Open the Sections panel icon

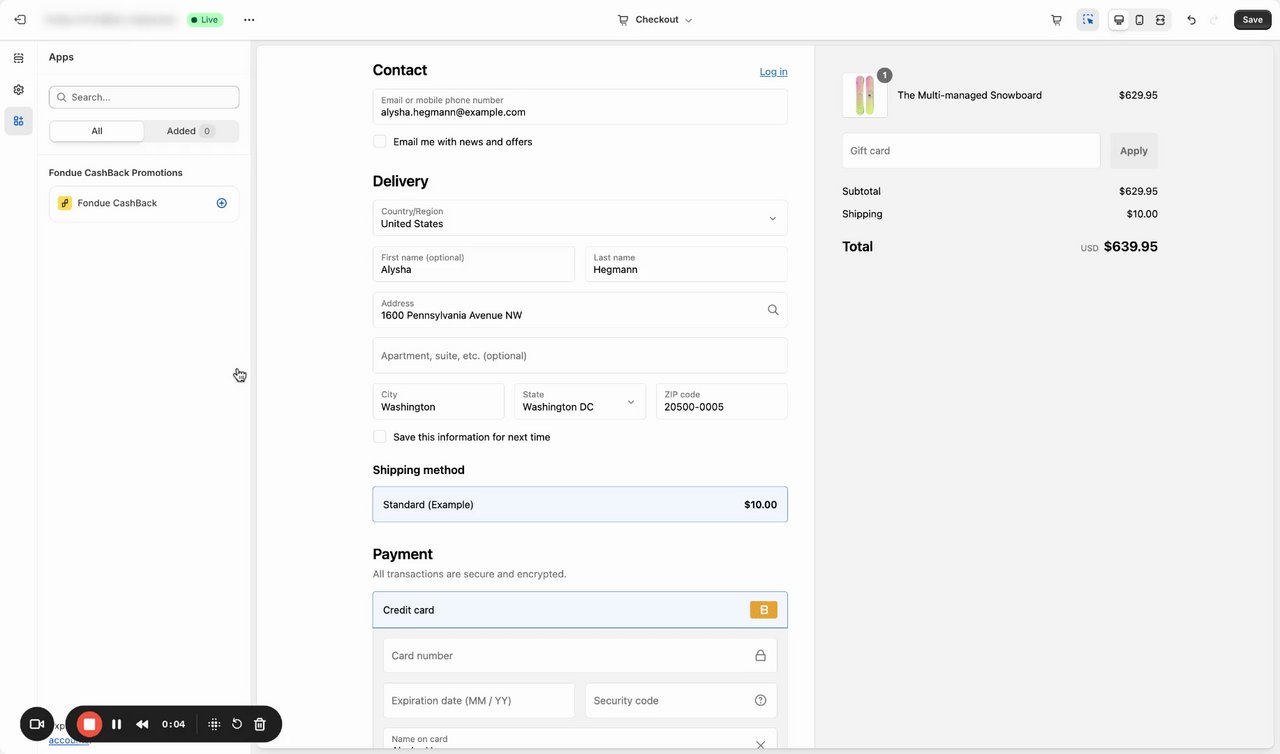point(18,58)
